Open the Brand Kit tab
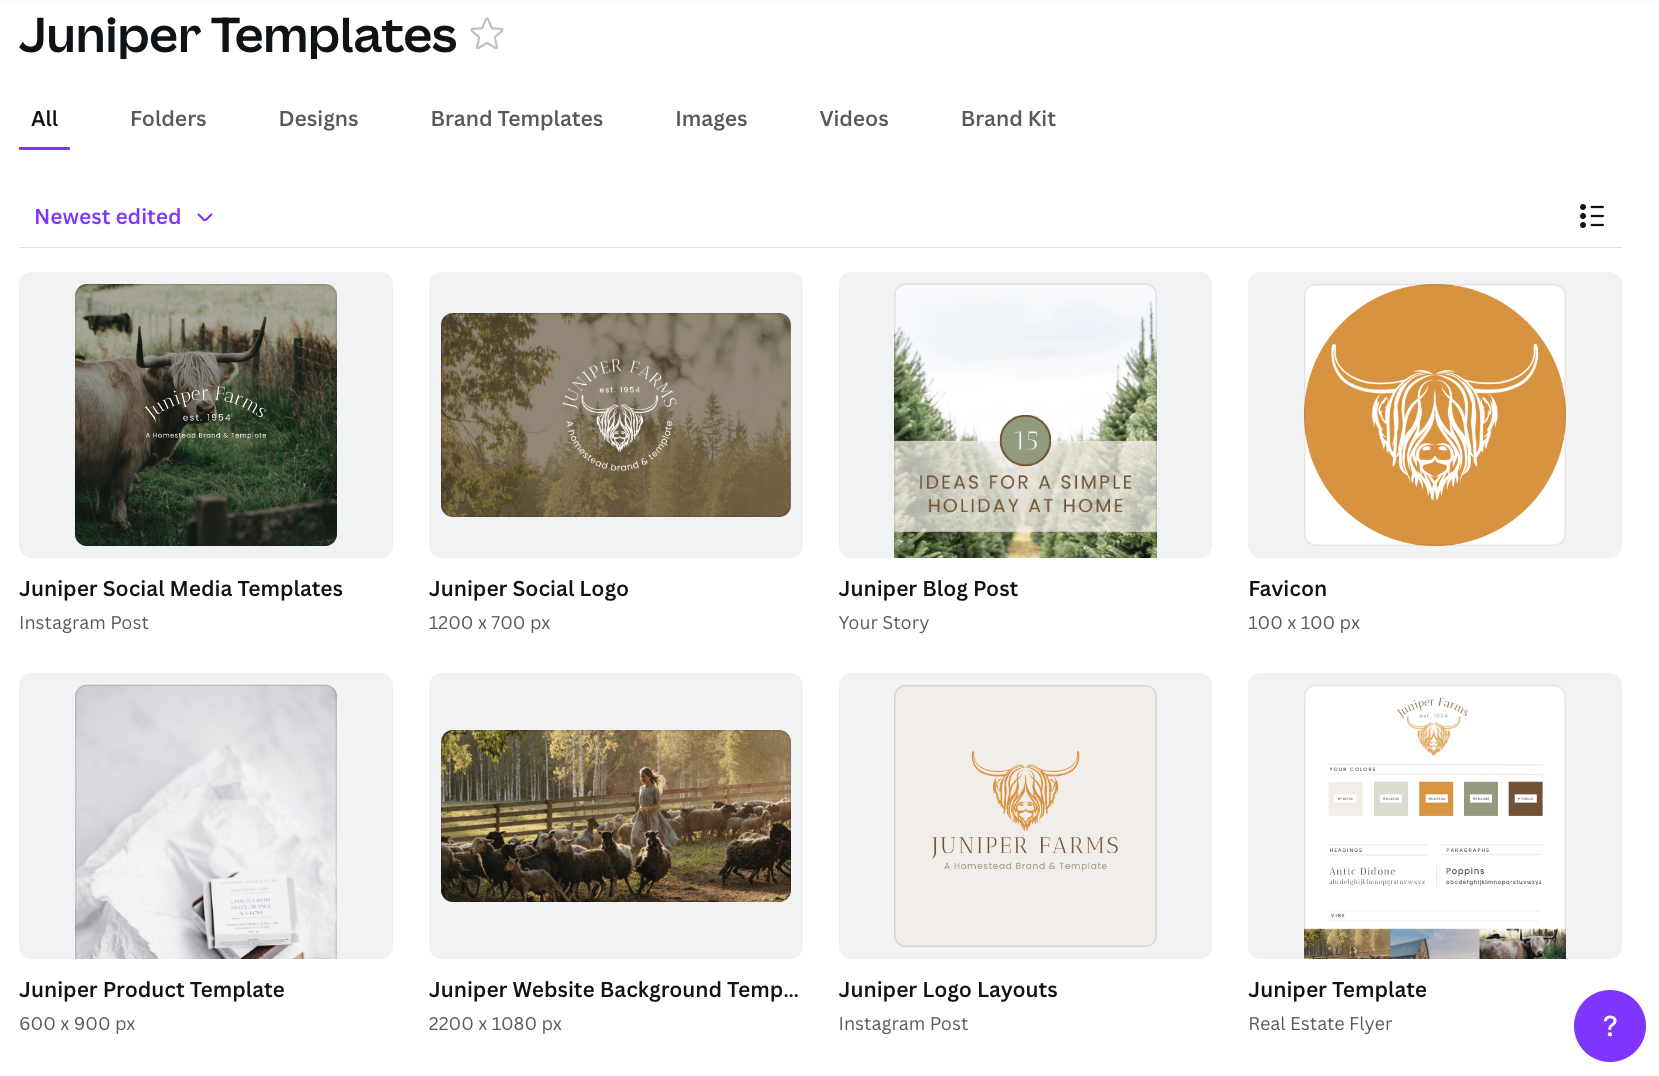This screenshot has width=1659, height=1076. [1008, 119]
